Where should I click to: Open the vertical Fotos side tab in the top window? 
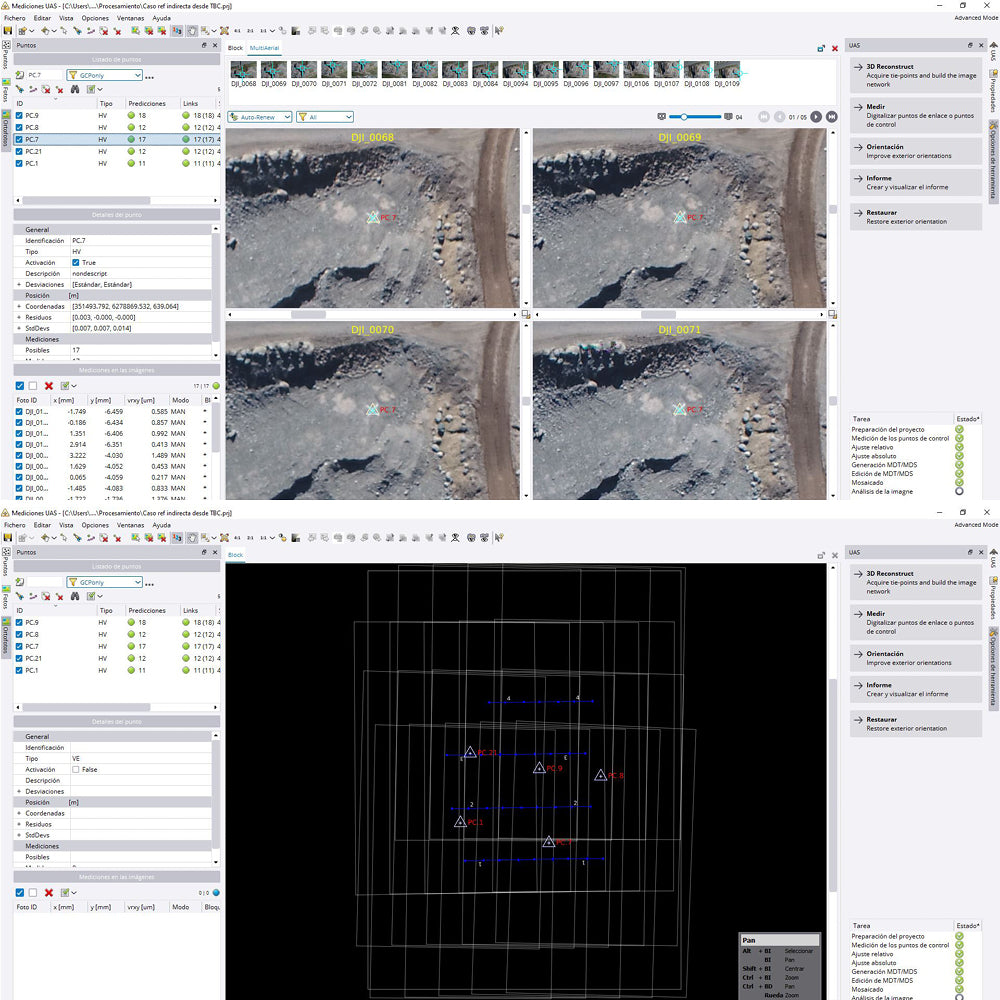click(6, 91)
